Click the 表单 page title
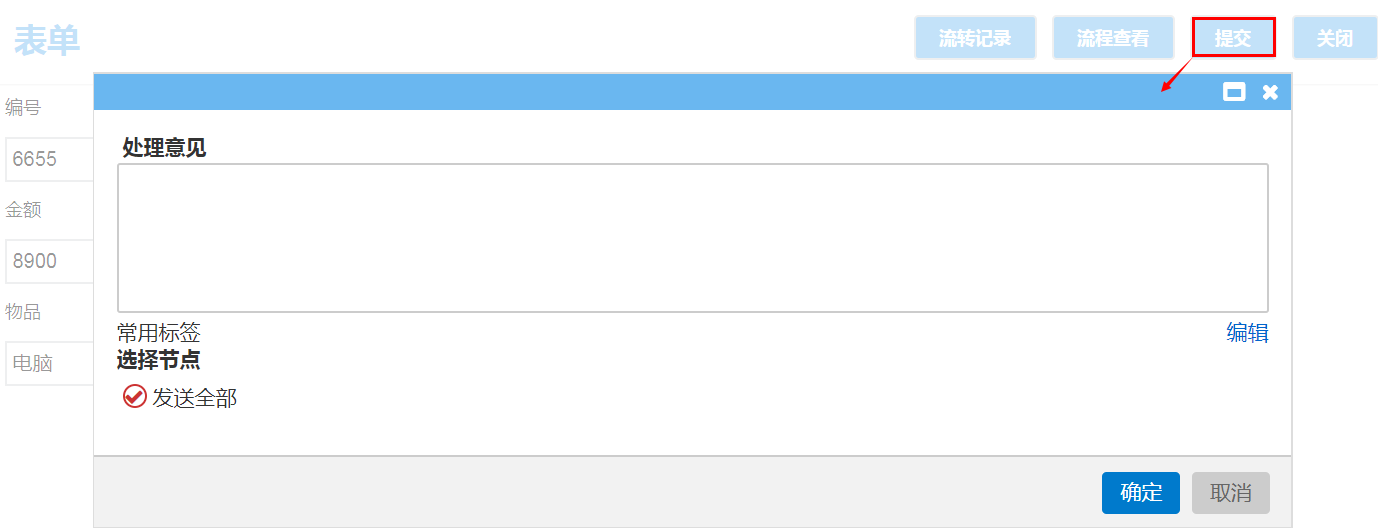This screenshot has width=1378, height=532. click(47, 40)
